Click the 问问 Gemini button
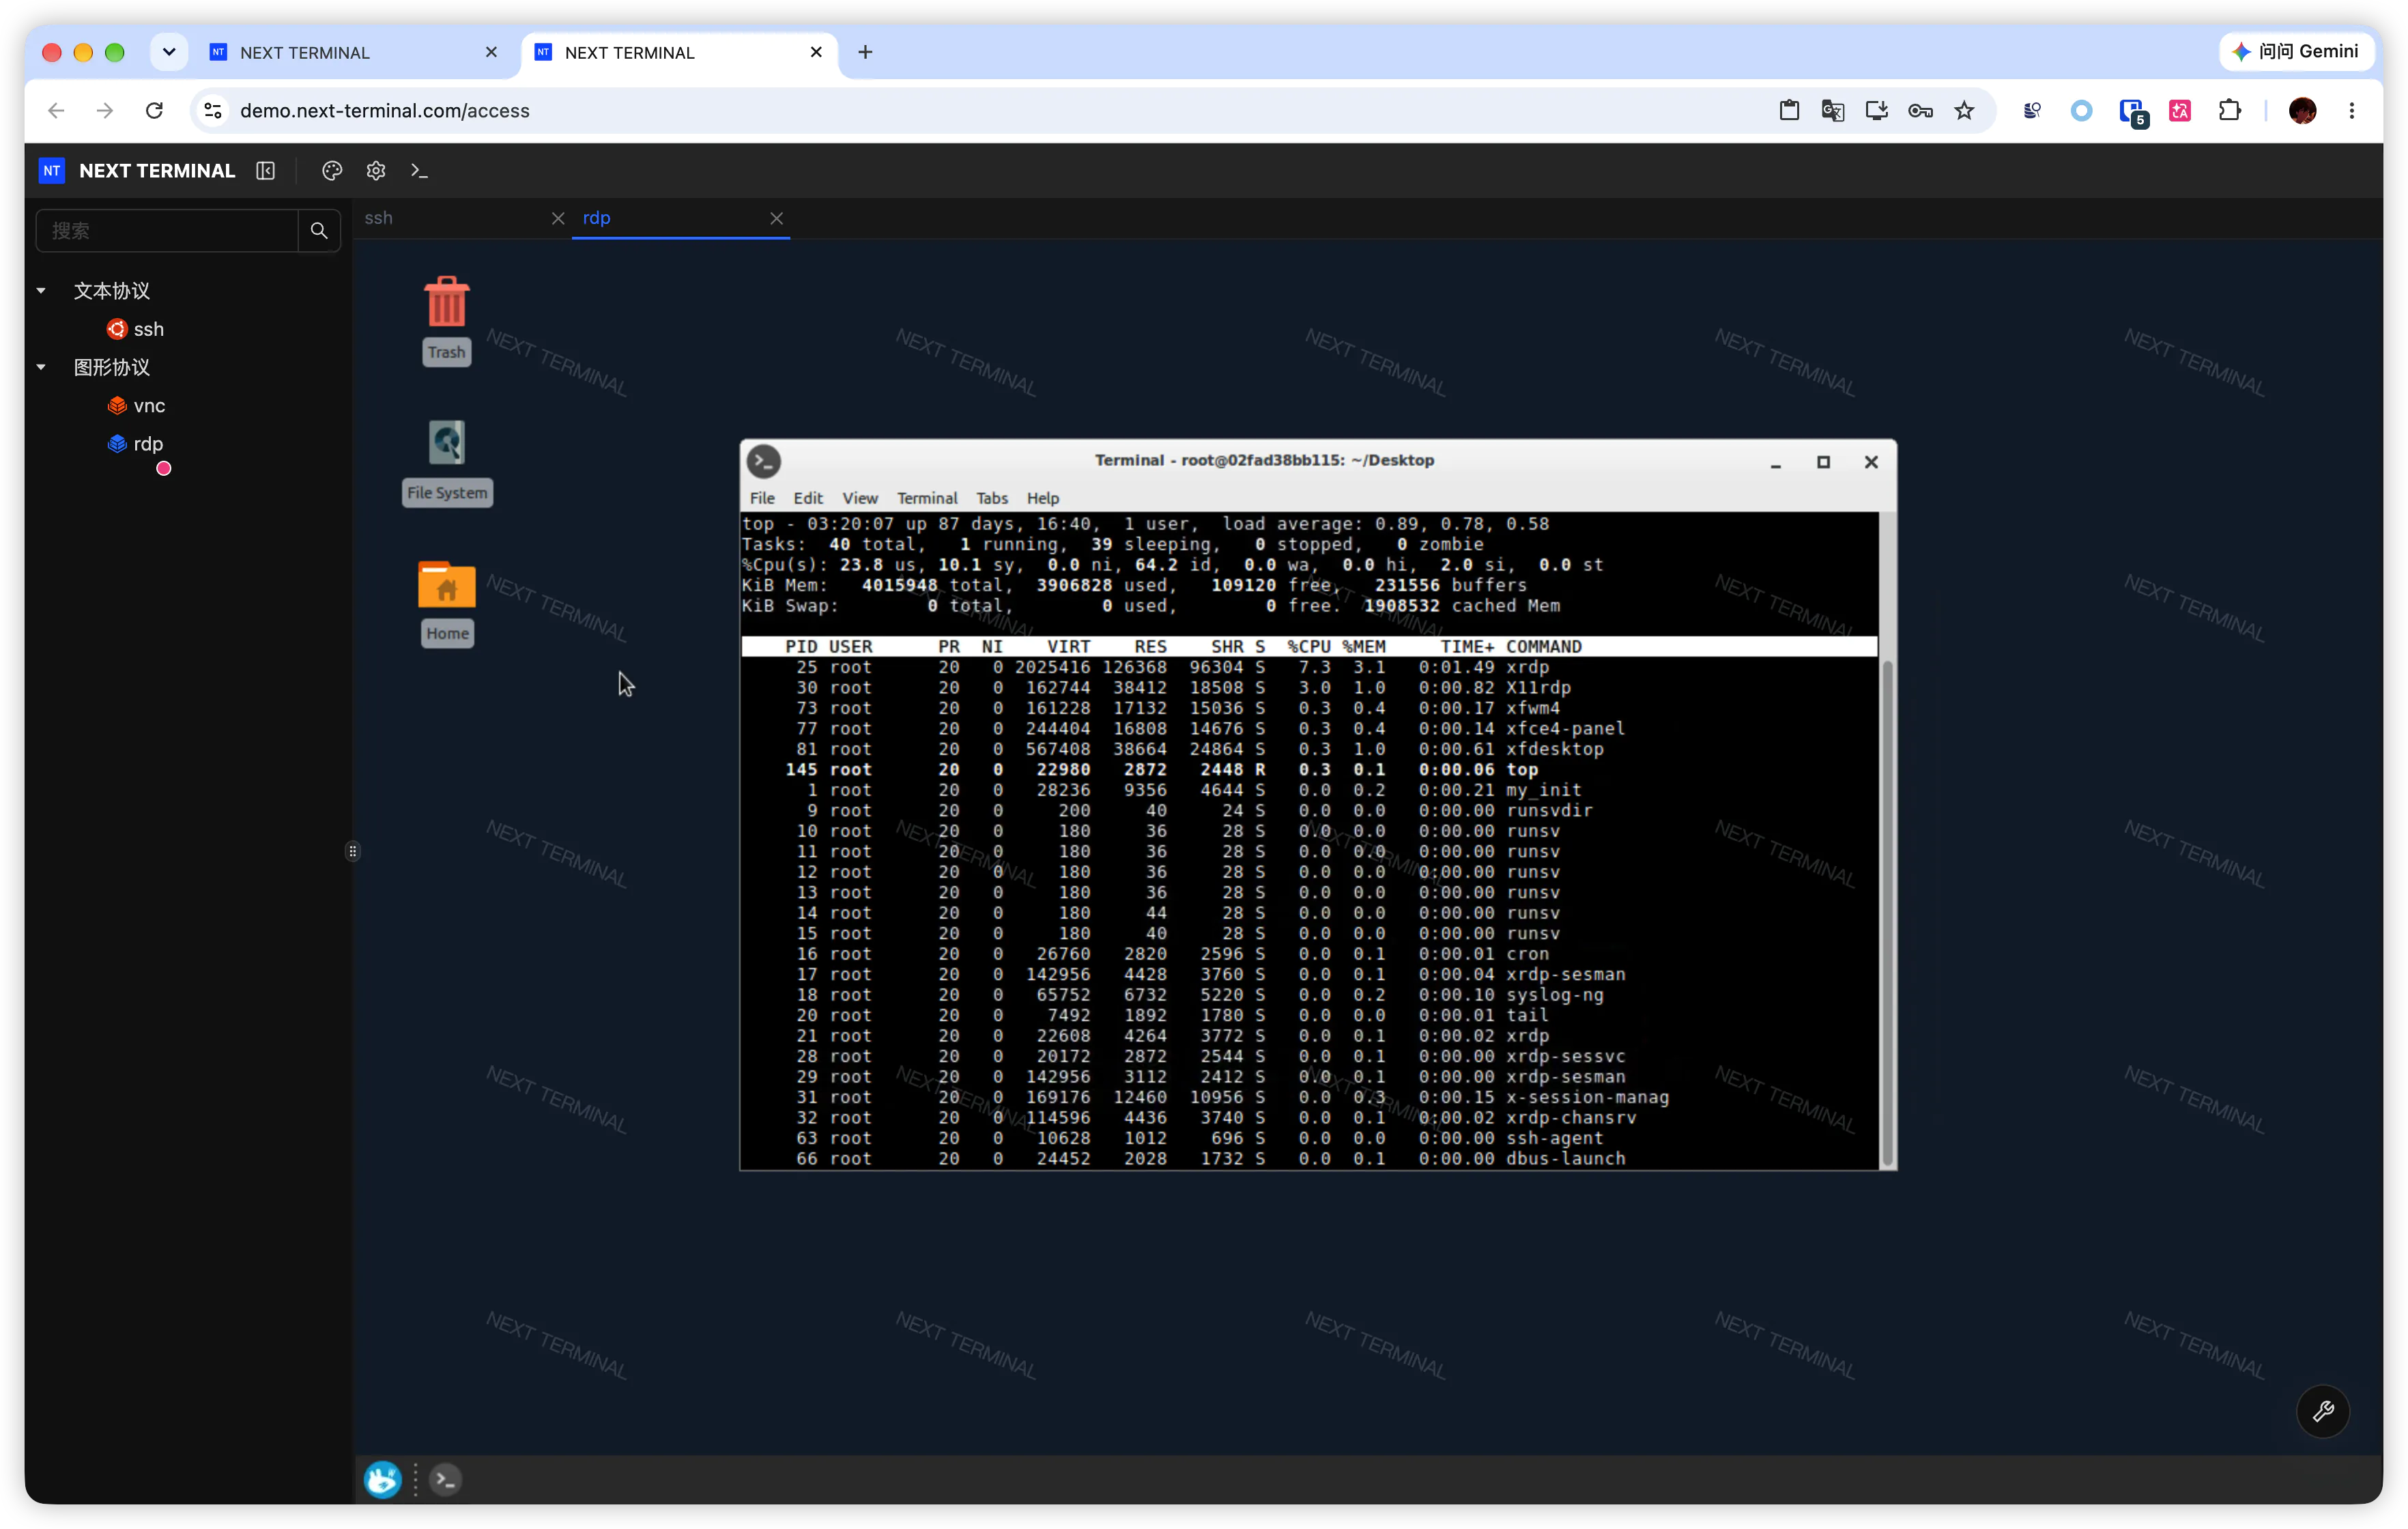2408x1529 pixels. (x=2297, y=51)
